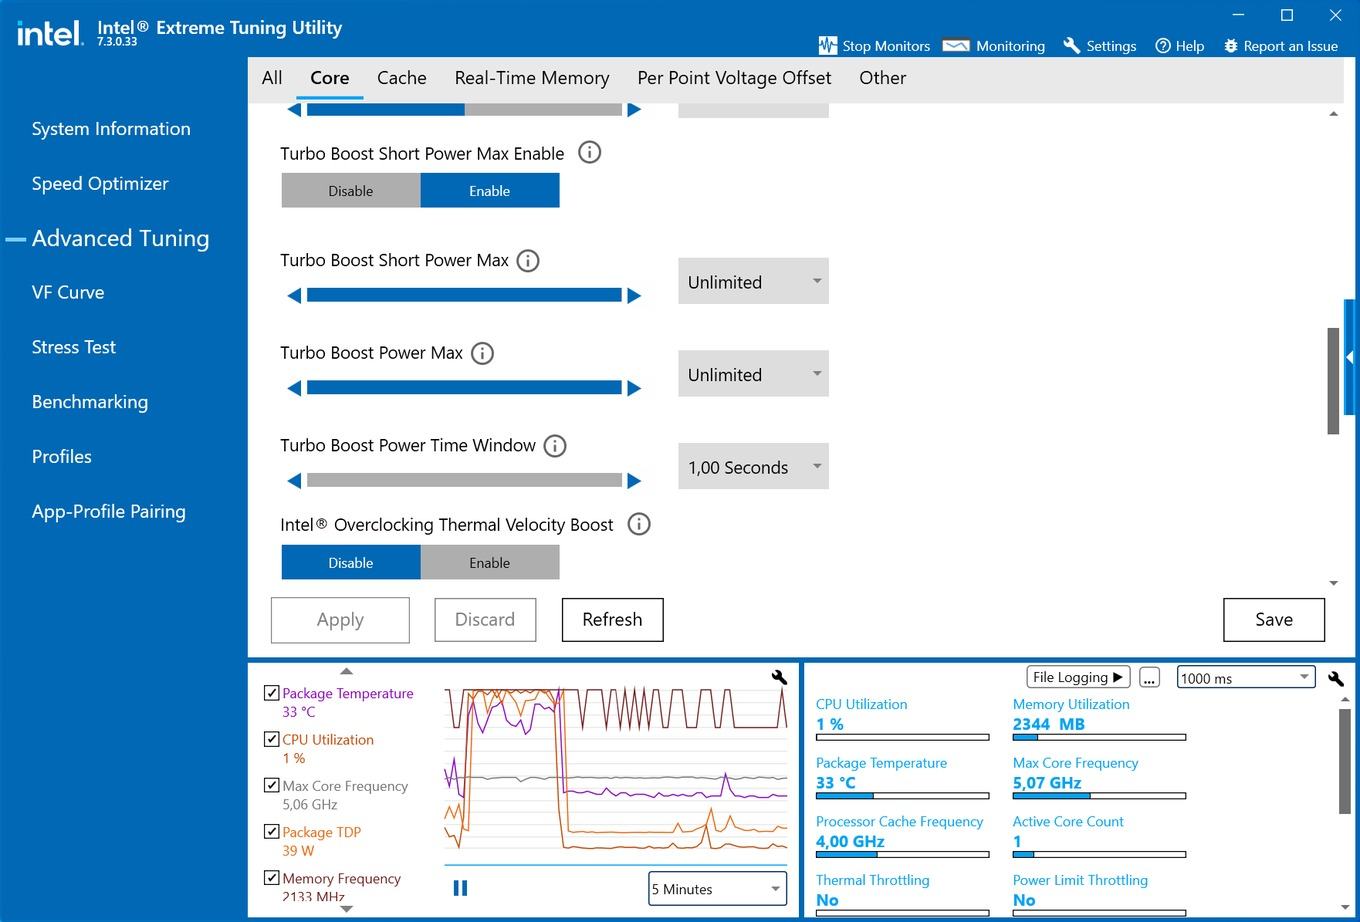Image resolution: width=1360 pixels, height=922 pixels.
Task: Click the monitor list scrollbar thumb
Action: click(1344, 760)
